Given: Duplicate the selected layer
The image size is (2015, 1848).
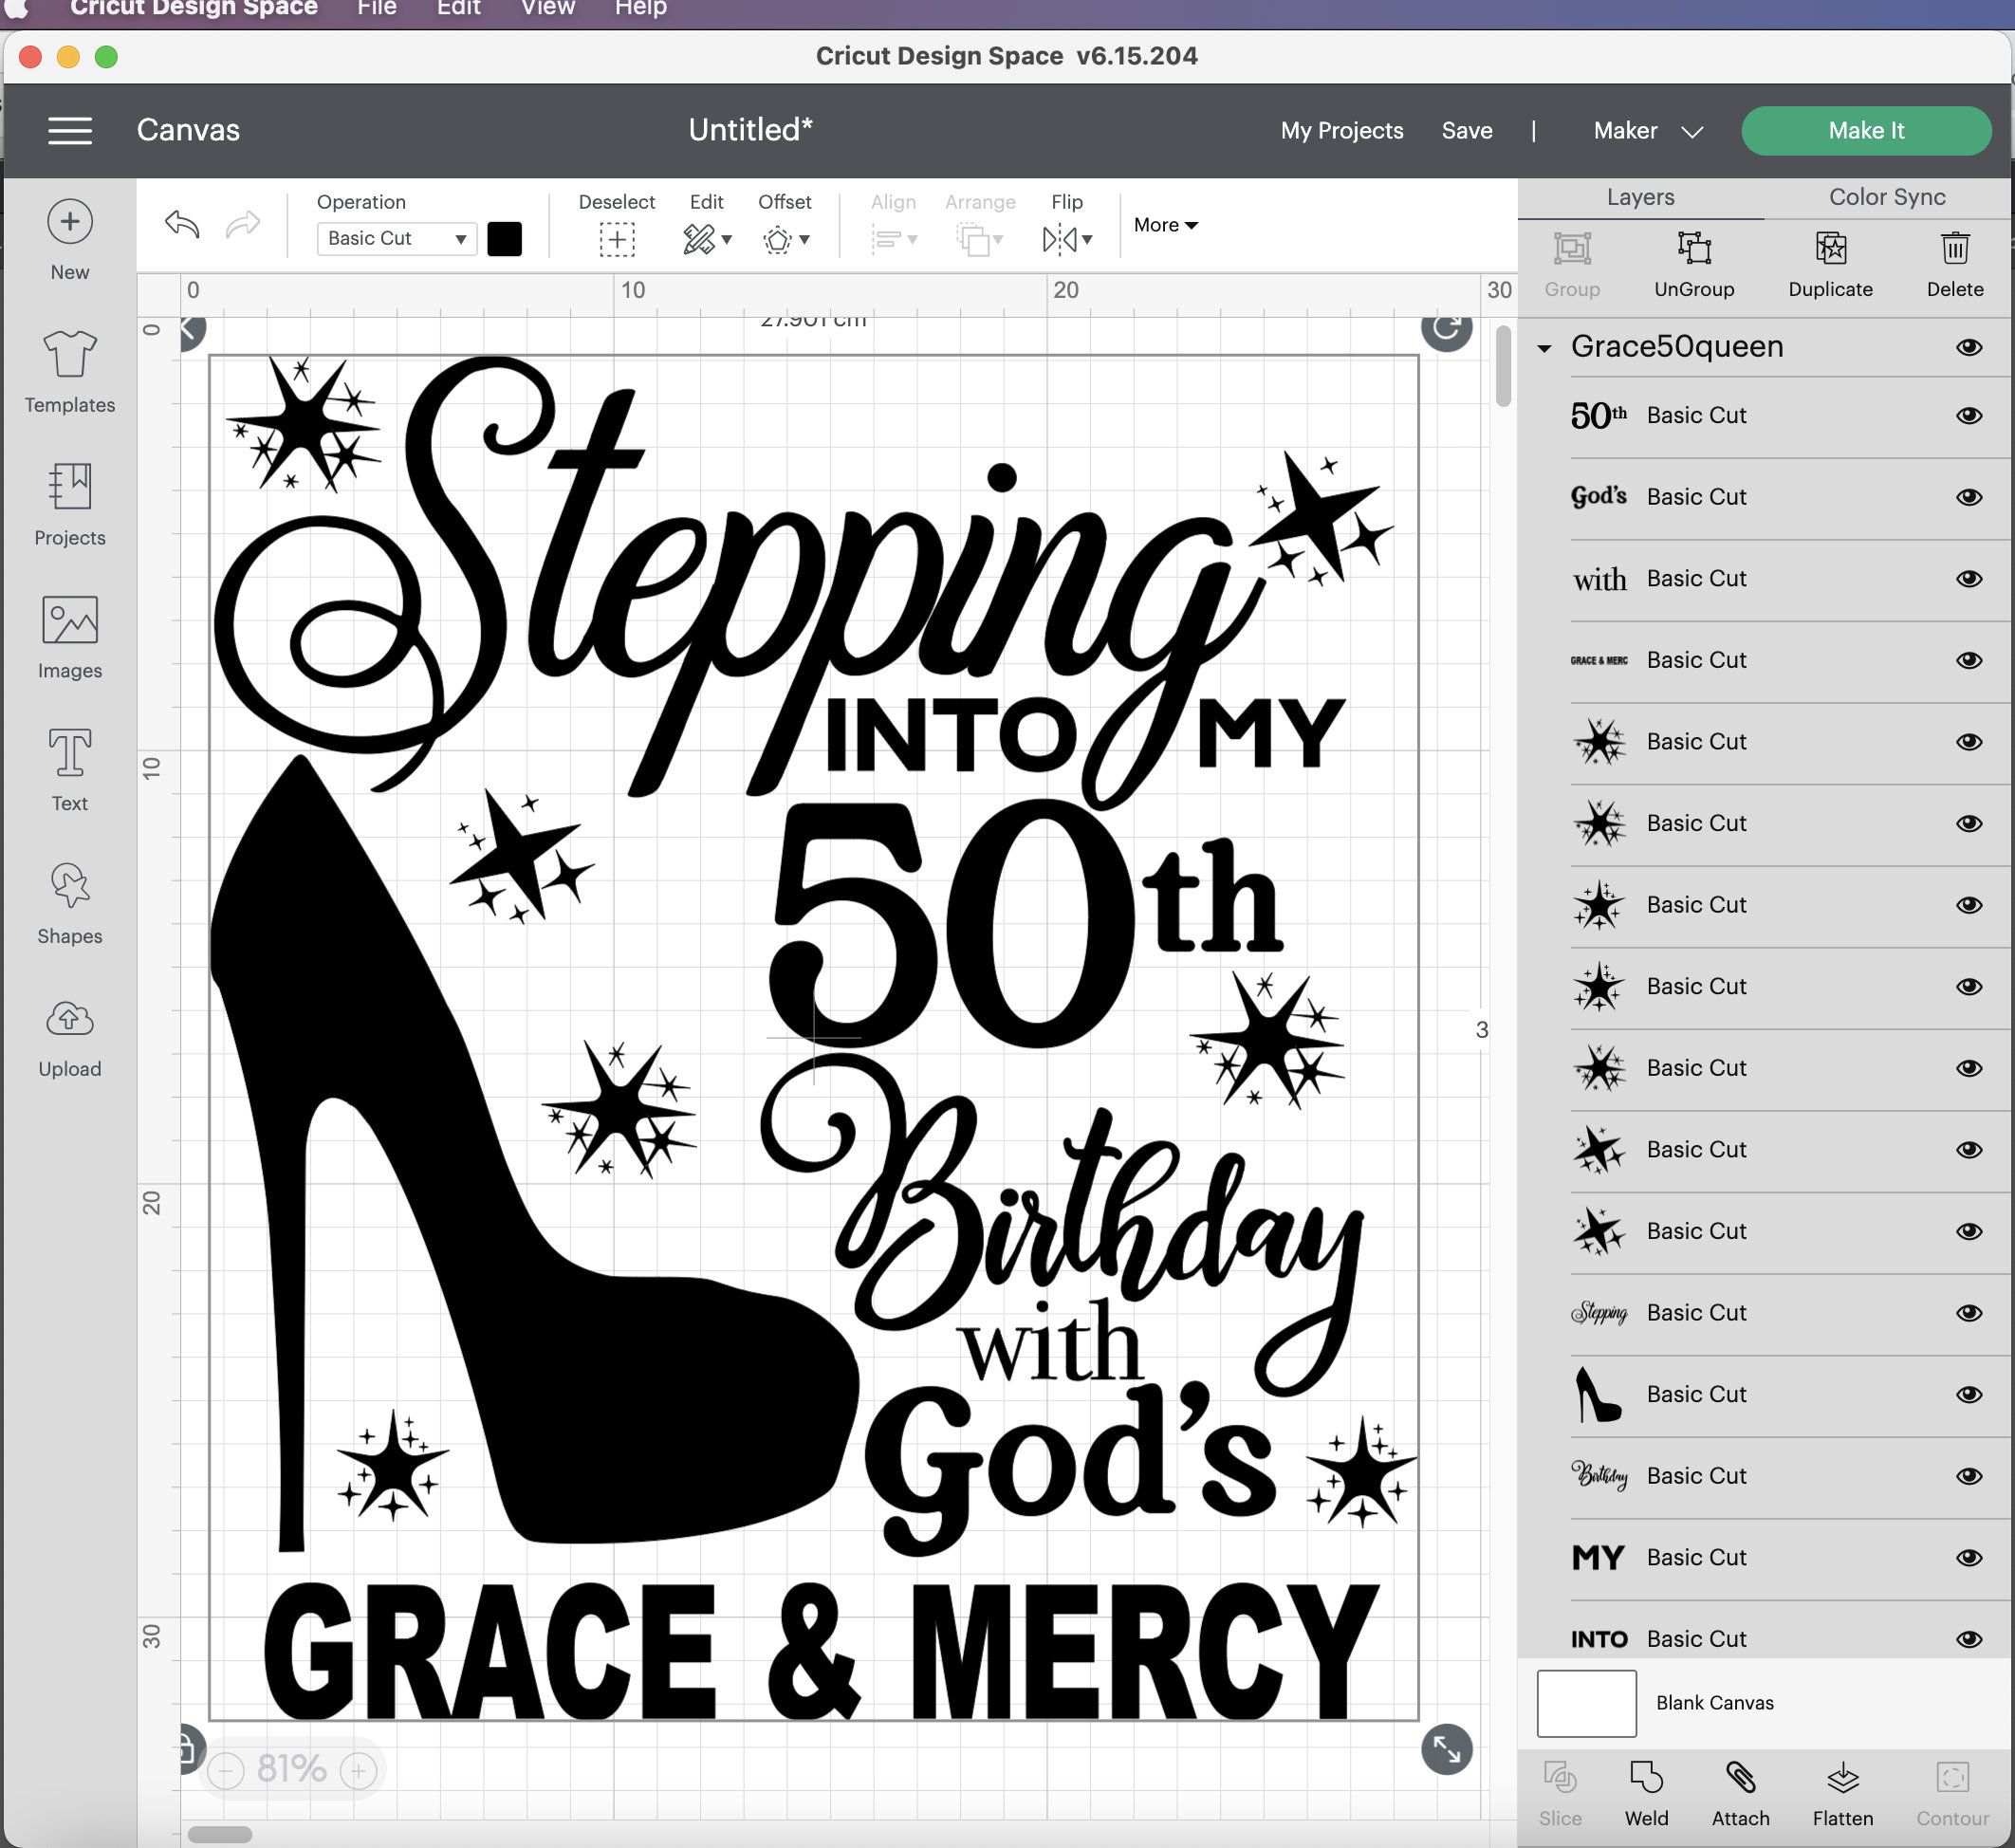Looking at the screenshot, I should point(1829,262).
